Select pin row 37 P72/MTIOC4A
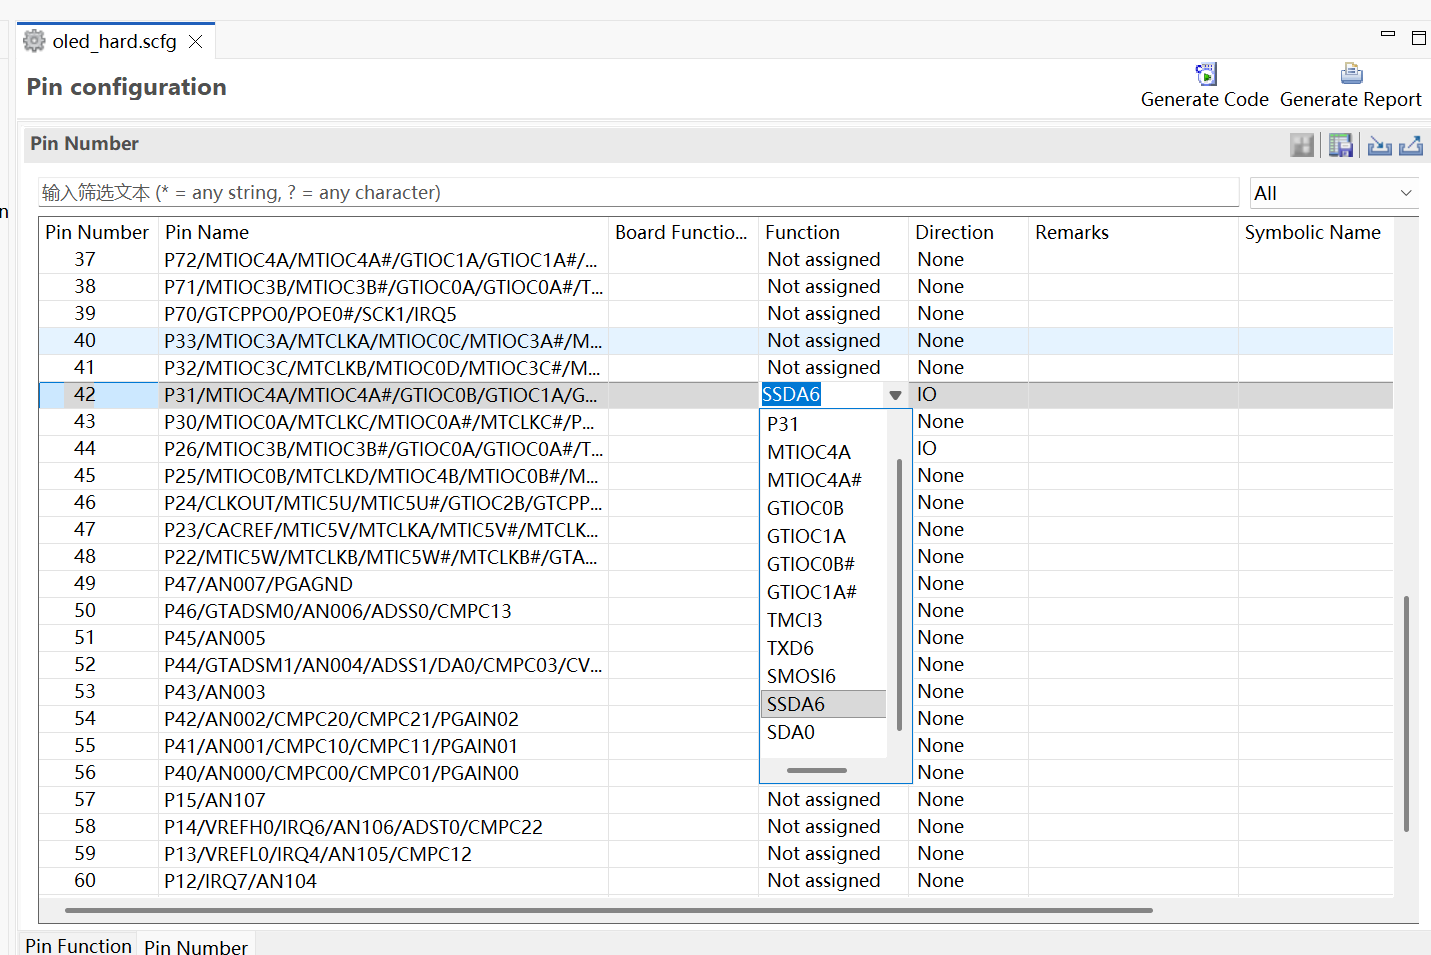 [716, 260]
